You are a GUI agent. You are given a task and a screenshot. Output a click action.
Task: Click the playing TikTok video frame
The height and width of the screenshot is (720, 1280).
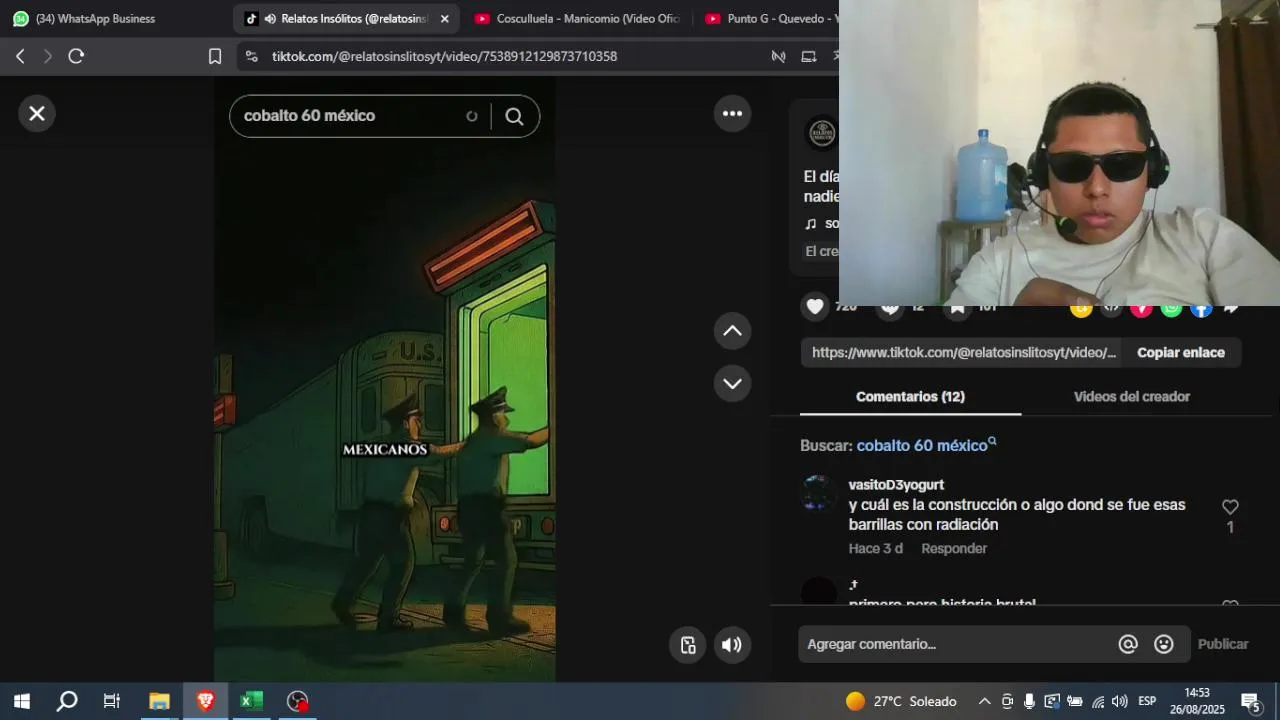point(385,380)
